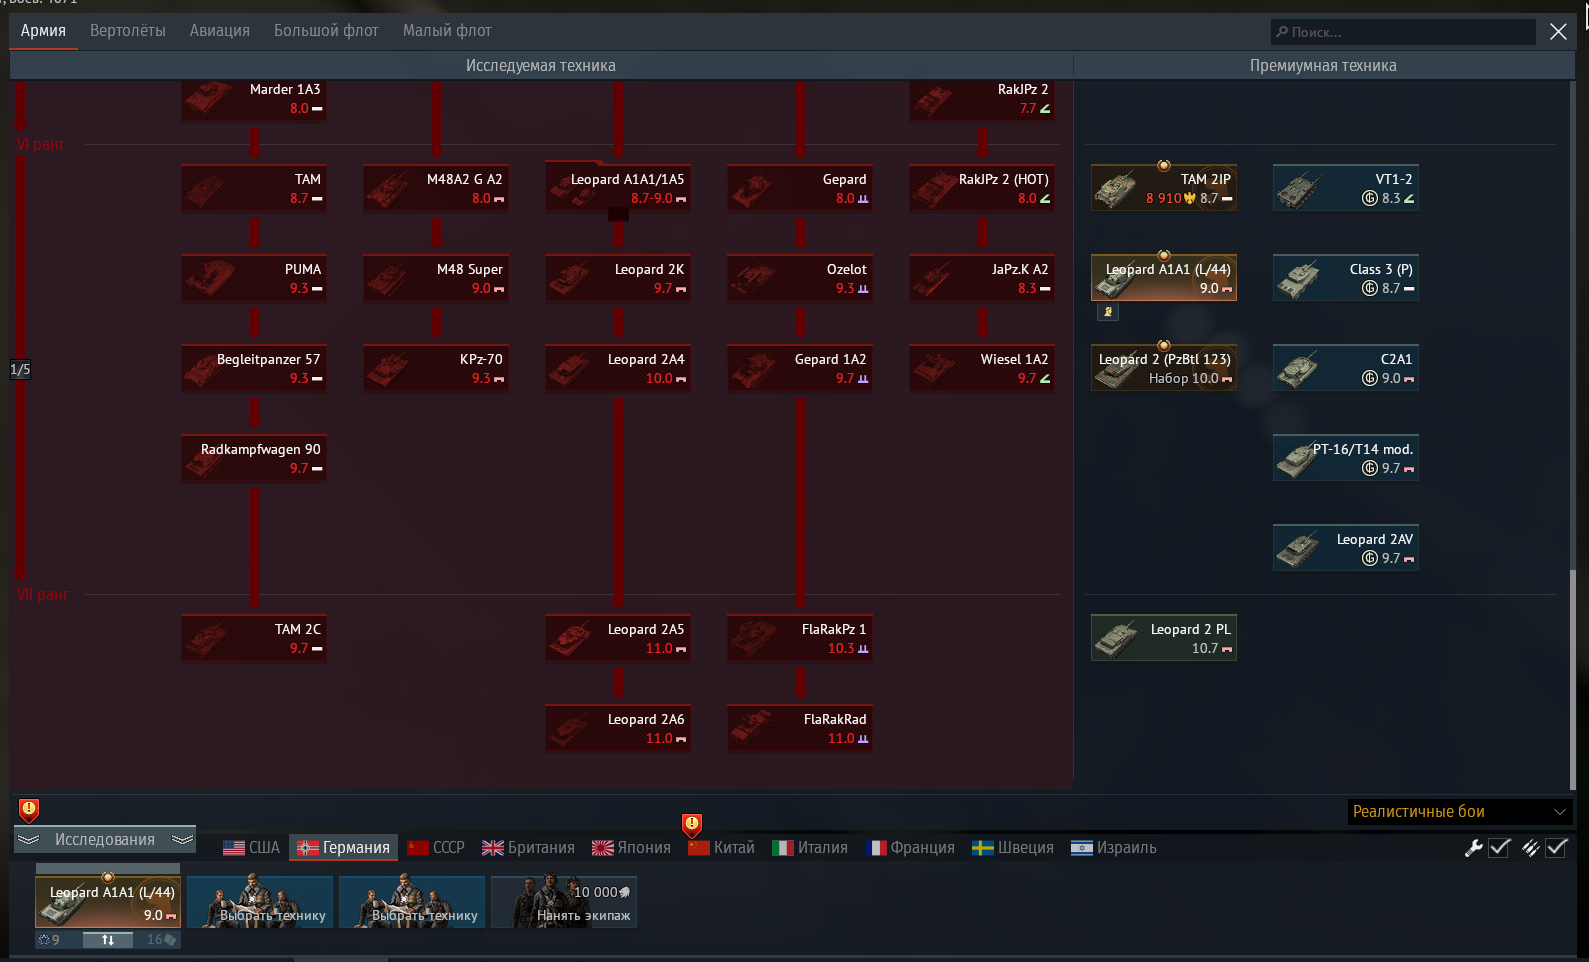The height and width of the screenshot is (962, 1589).
Task: Select the Leopard 2A6 tank
Action: tap(618, 728)
